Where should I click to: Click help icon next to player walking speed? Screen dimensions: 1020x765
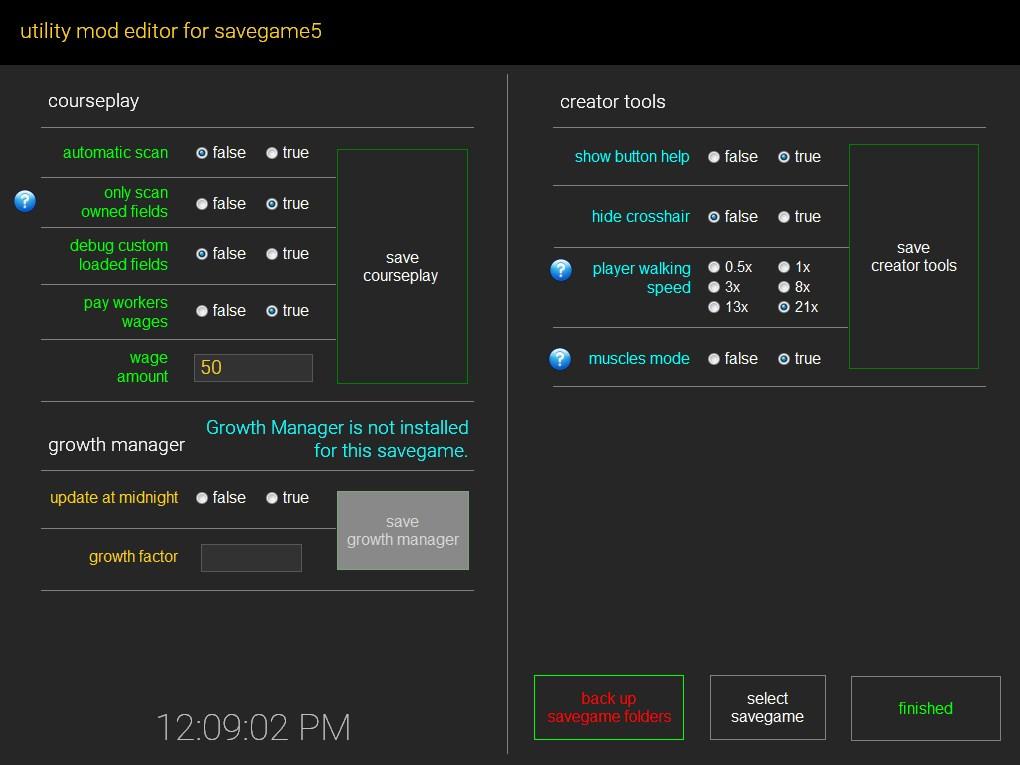[x=561, y=270]
